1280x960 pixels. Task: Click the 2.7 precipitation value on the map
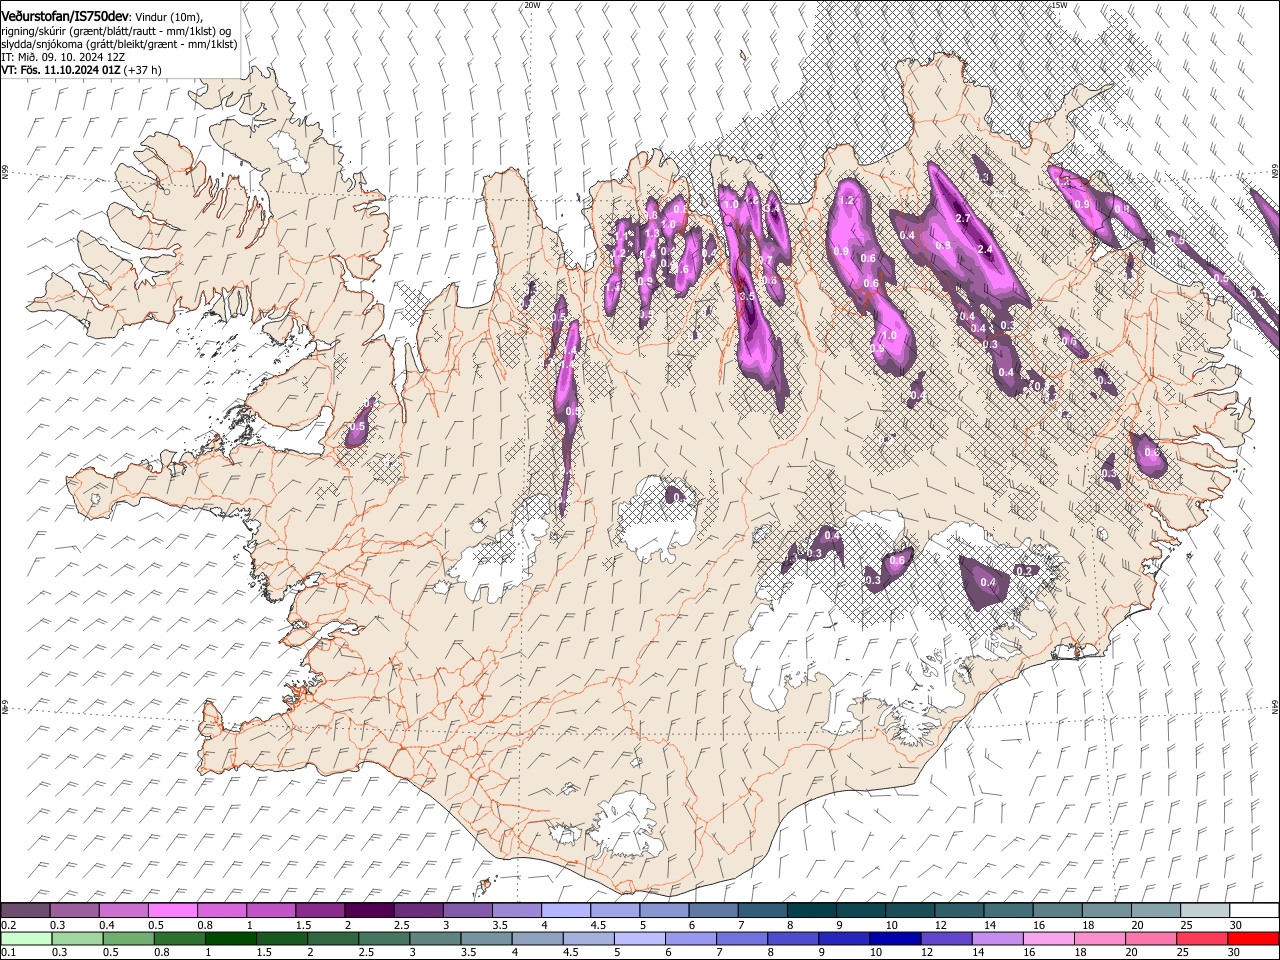click(x=963, y=218)
